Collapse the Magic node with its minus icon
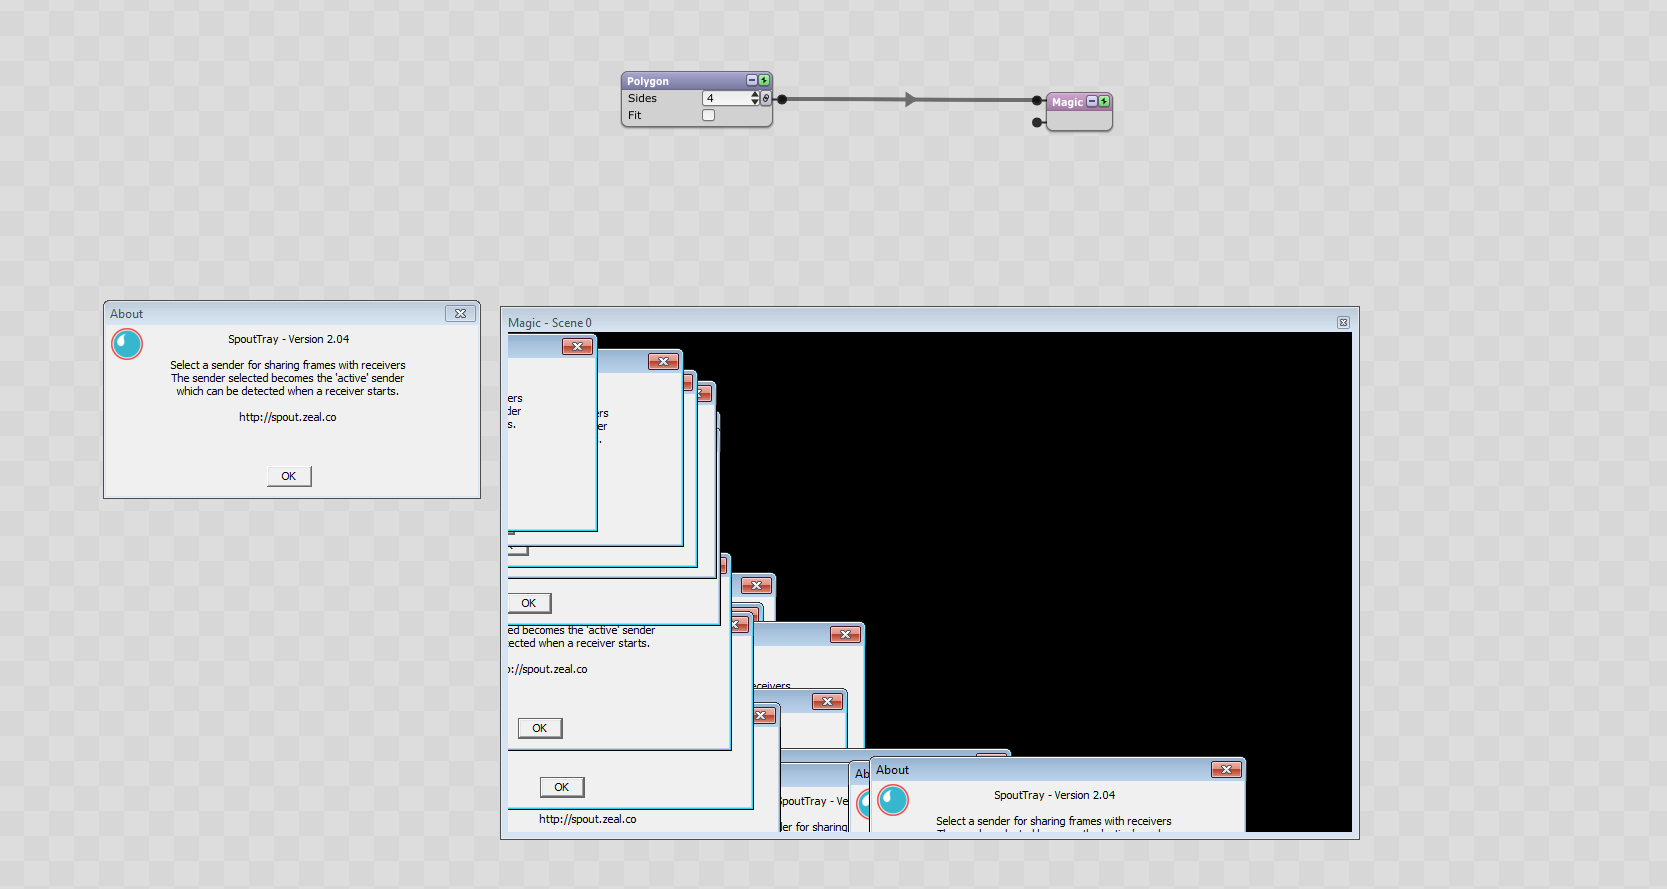1667x889 pixels. (1092, 101)
